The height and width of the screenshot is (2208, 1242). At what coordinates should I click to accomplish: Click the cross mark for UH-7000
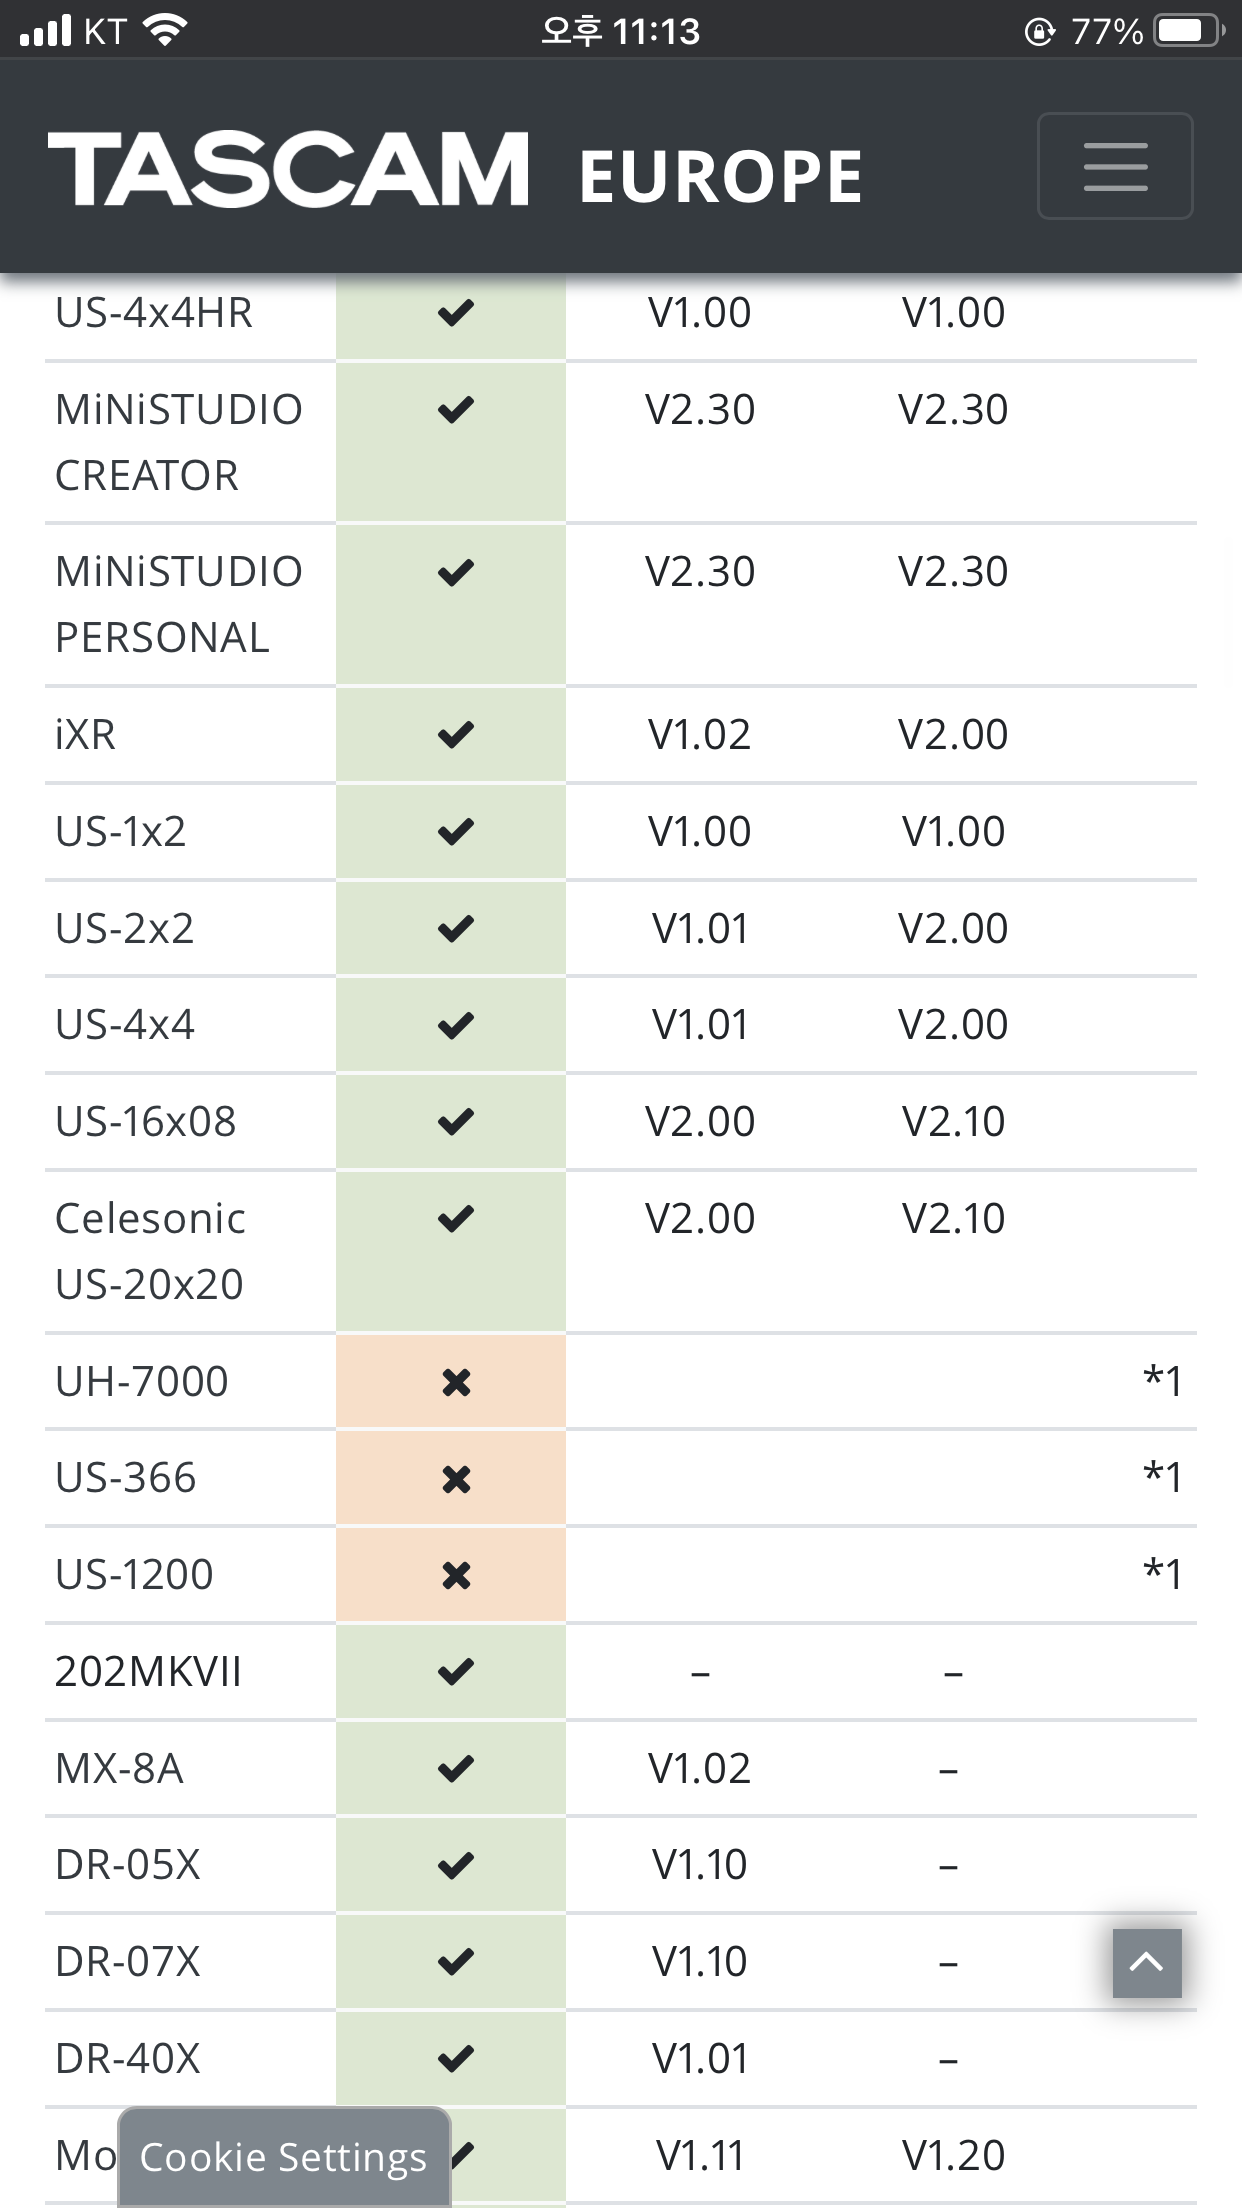pos(456,1382)
